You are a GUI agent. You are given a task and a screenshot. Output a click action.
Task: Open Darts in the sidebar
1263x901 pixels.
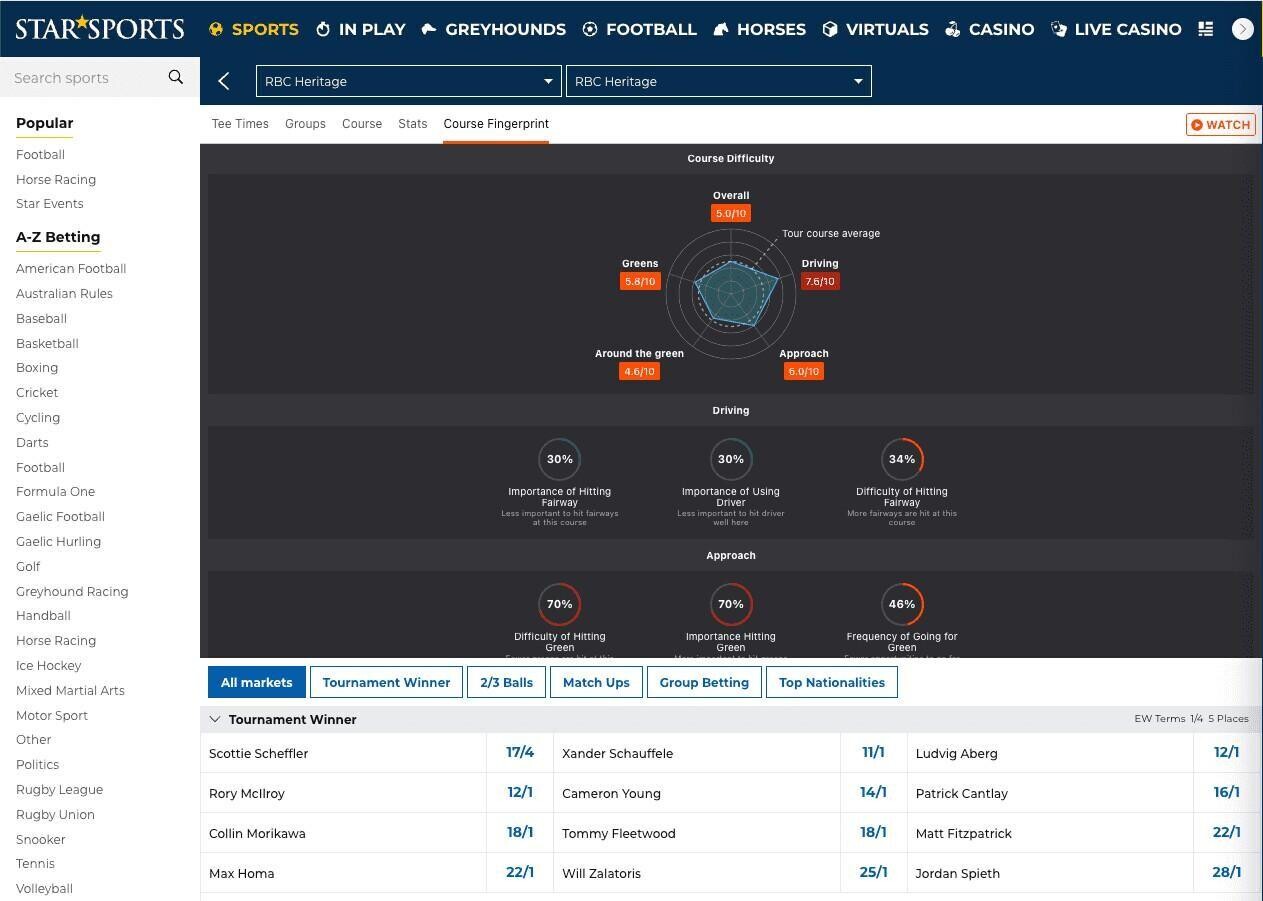pyautogui.click(x=32, y=443)
